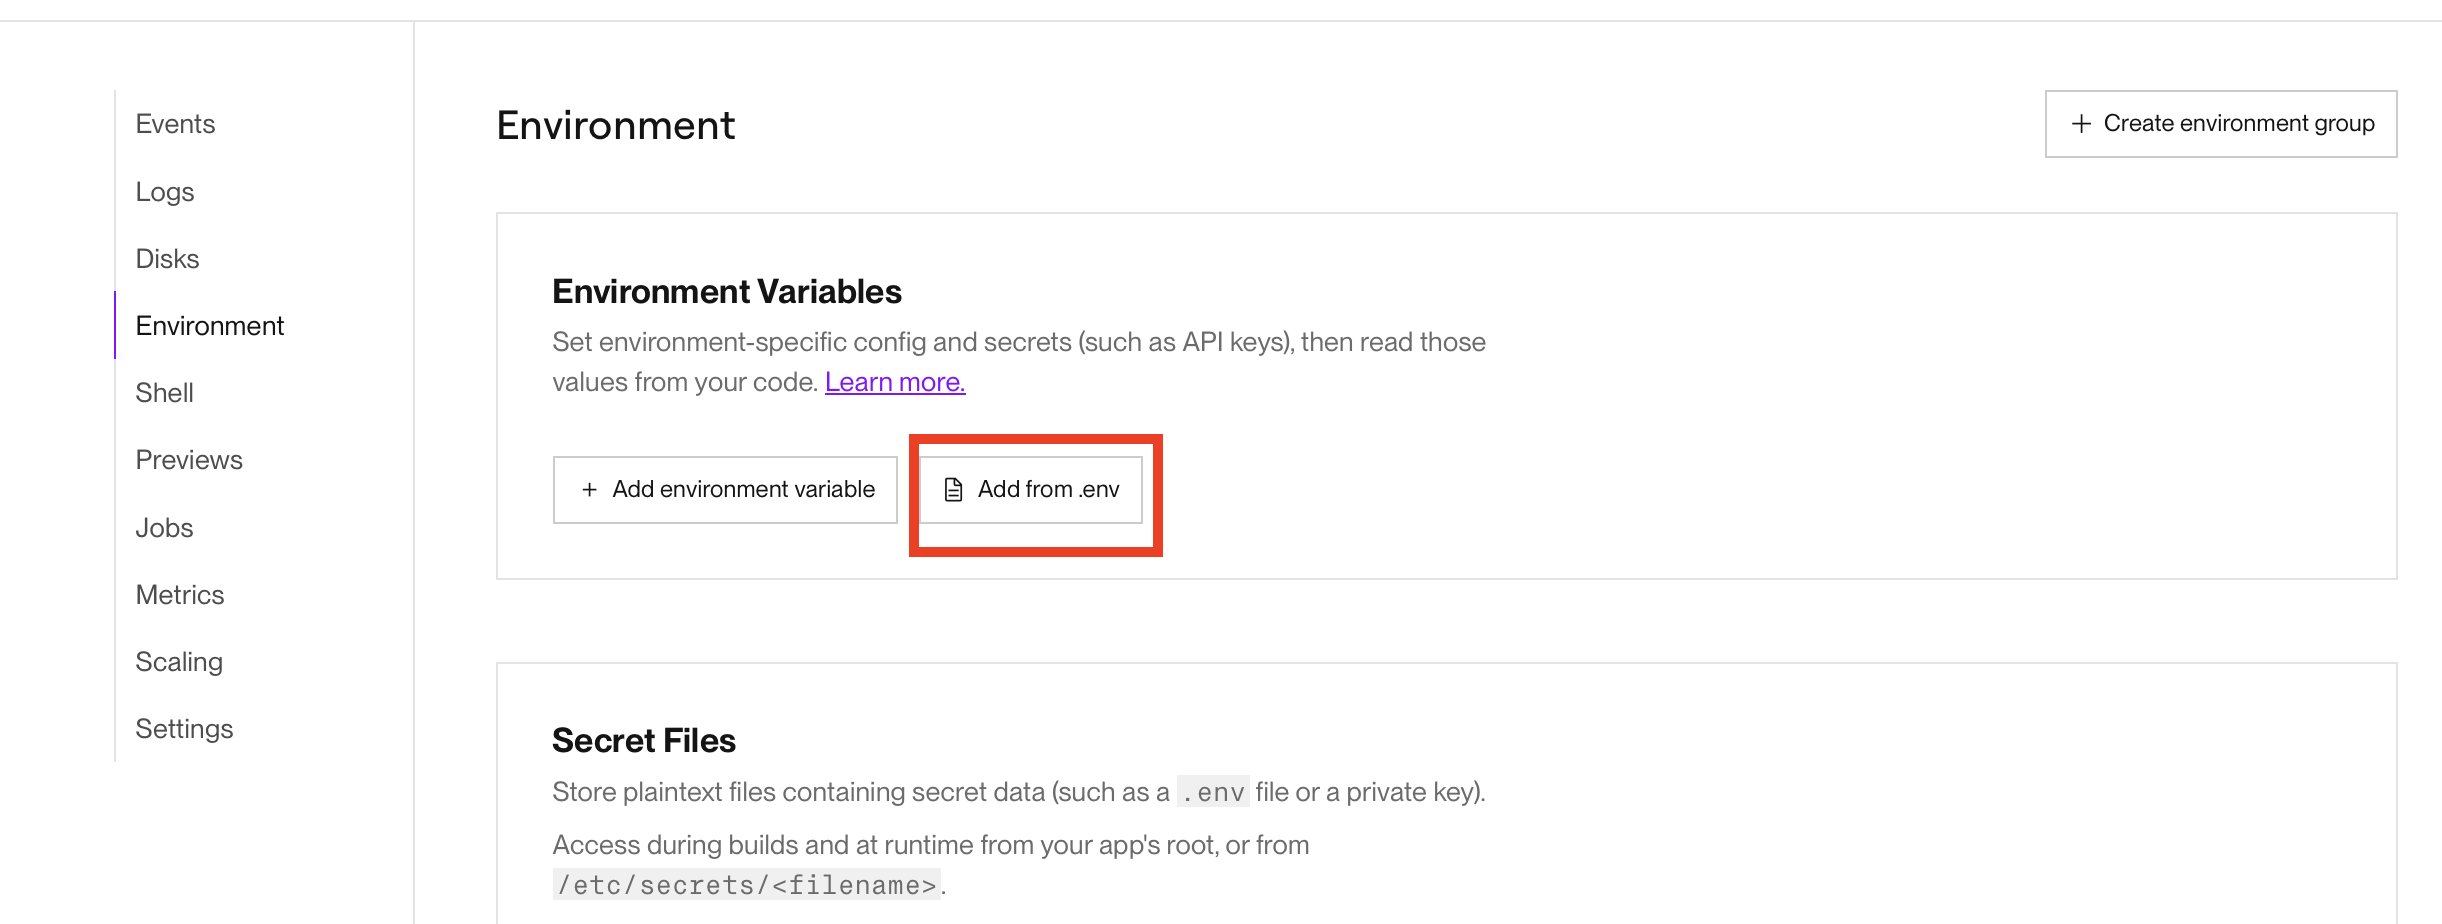The width and height of the screenshot is (2442, 924).
Task: Navigate to Disks in the sidebar
Action: (167, 259)
